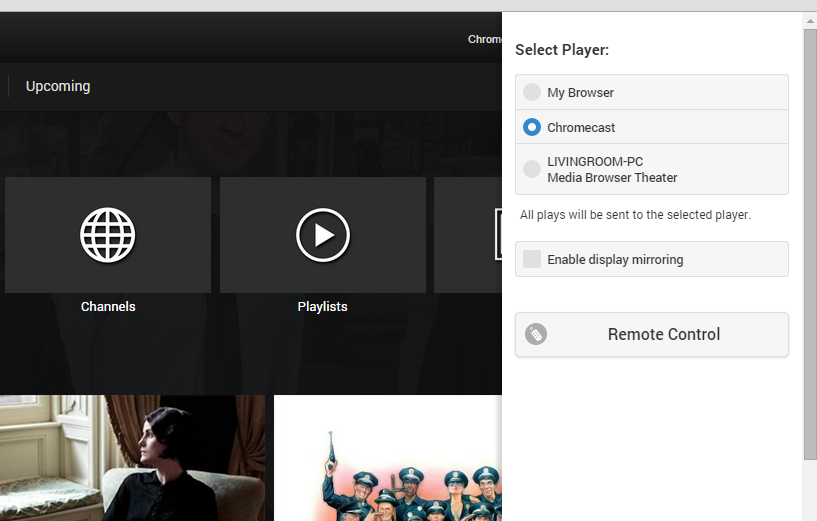The width and height of the screenshot is (817, 521).
Task: Click the 'Select Player:' heading
Action: pyautogui.click(x=562, y=50)
